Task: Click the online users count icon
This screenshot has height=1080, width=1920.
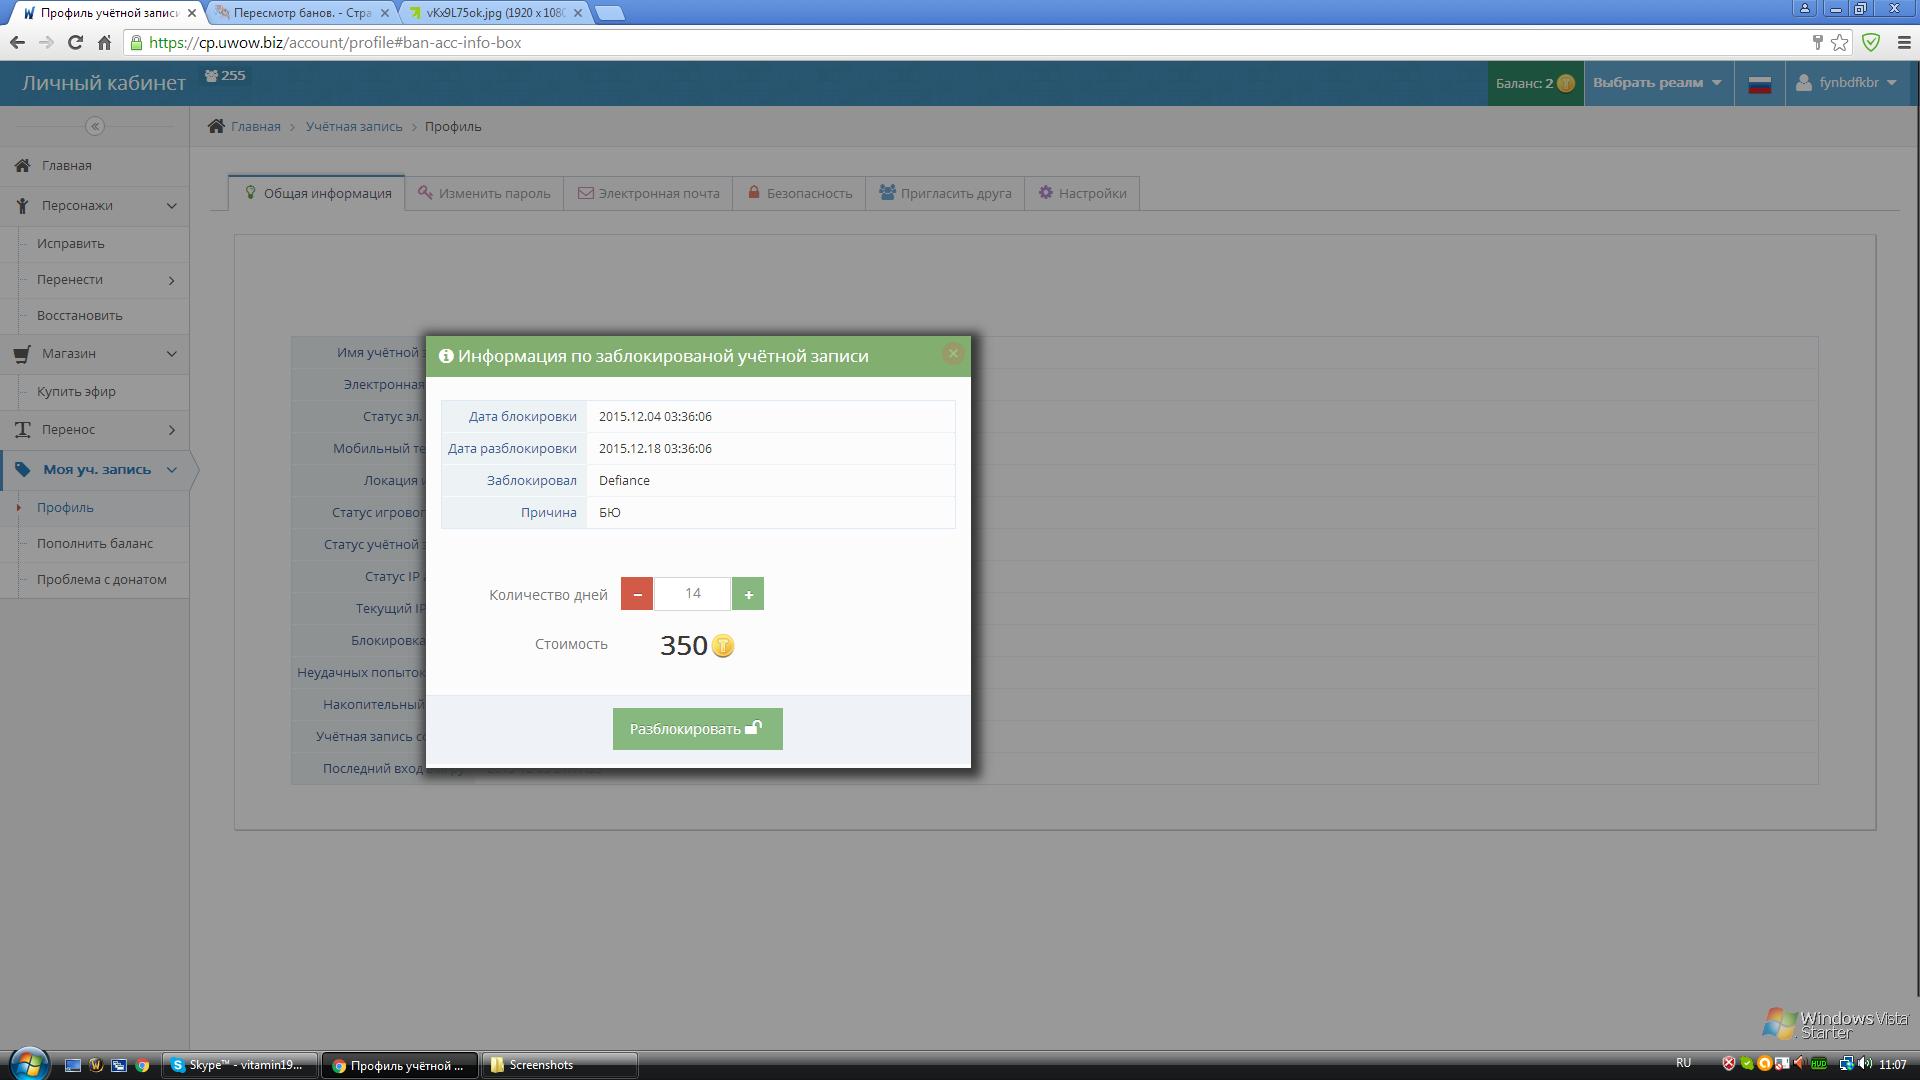Action: coord(212,76)
